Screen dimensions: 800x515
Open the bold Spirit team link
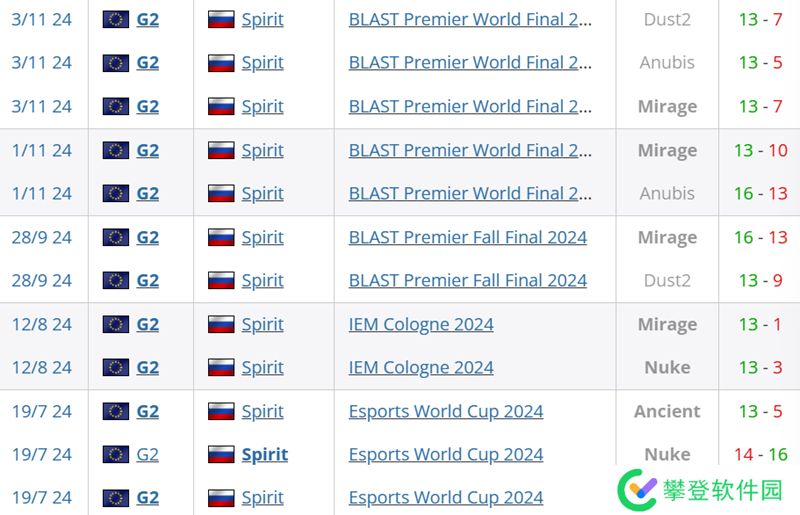265,455
